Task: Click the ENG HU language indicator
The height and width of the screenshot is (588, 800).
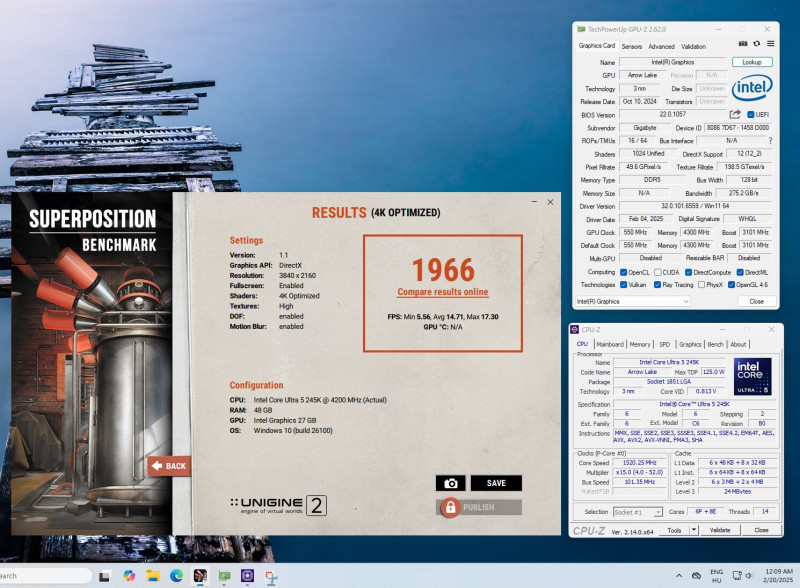Action: coord(716,576)
